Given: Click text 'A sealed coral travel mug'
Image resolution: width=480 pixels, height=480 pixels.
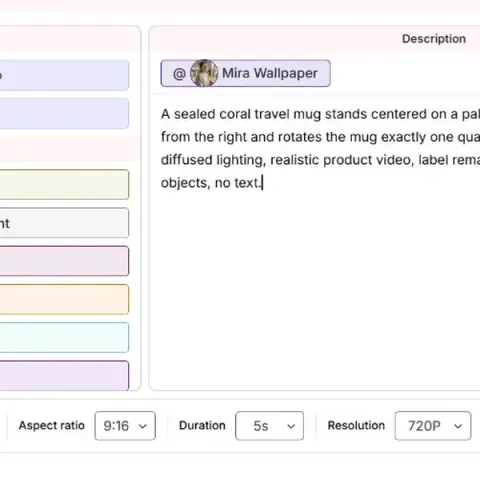Looking at the screenshot, I should point(241,114).
